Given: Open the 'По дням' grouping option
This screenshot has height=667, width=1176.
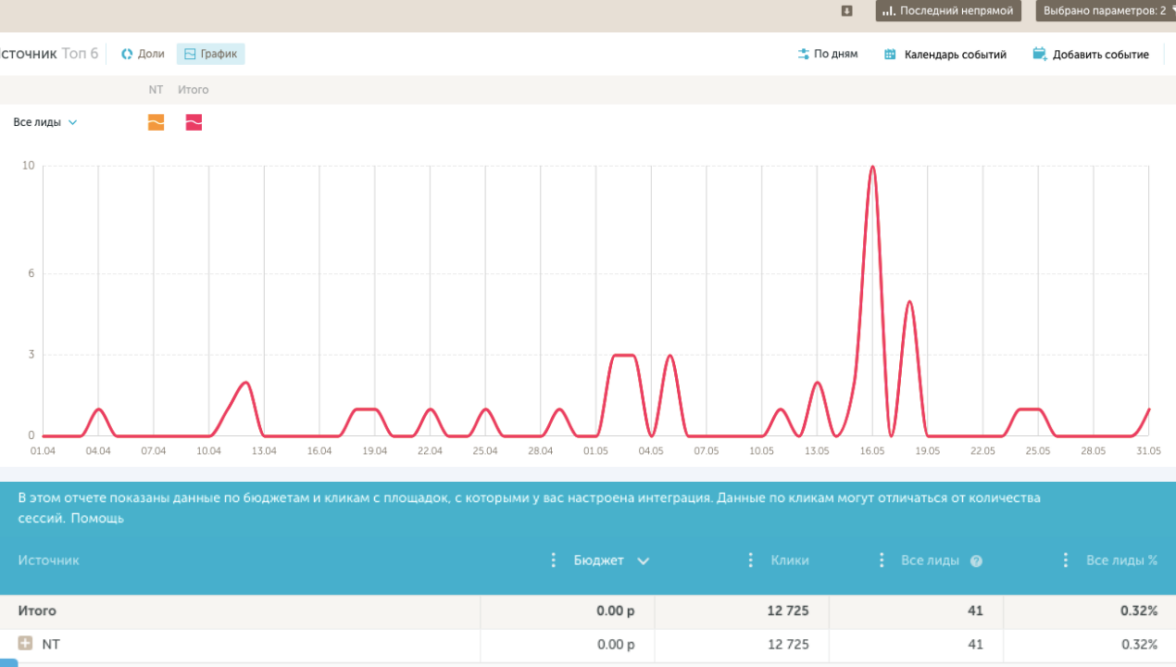Looking at the screenshot, I should click(x=828, y=54).
